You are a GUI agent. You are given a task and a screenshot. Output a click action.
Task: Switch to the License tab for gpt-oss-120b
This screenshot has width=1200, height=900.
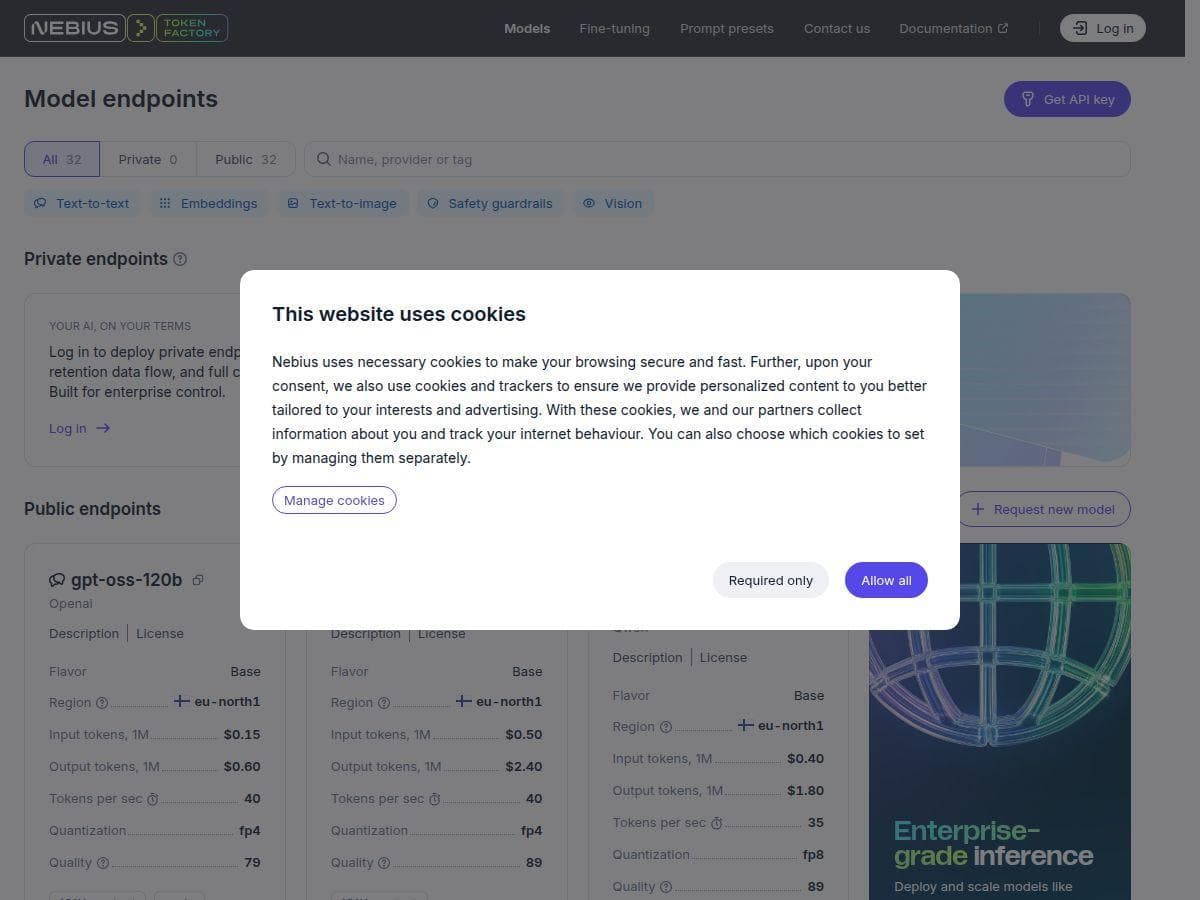pos(160,633)
